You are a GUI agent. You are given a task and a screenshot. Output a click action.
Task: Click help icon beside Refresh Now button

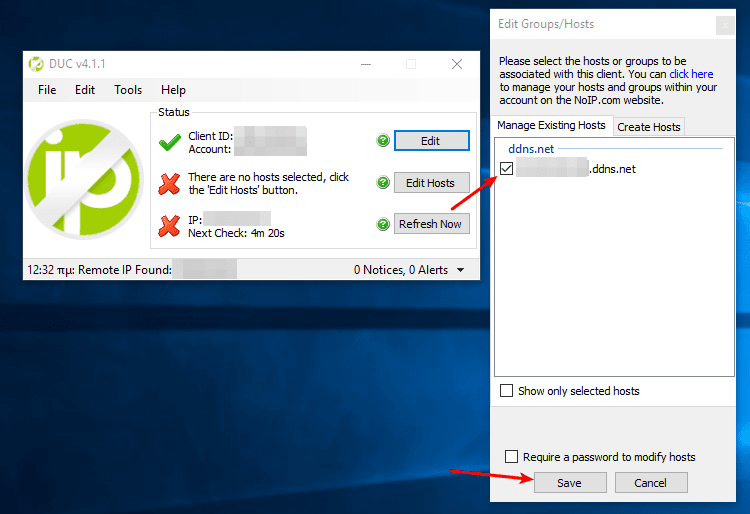[383, 224]
